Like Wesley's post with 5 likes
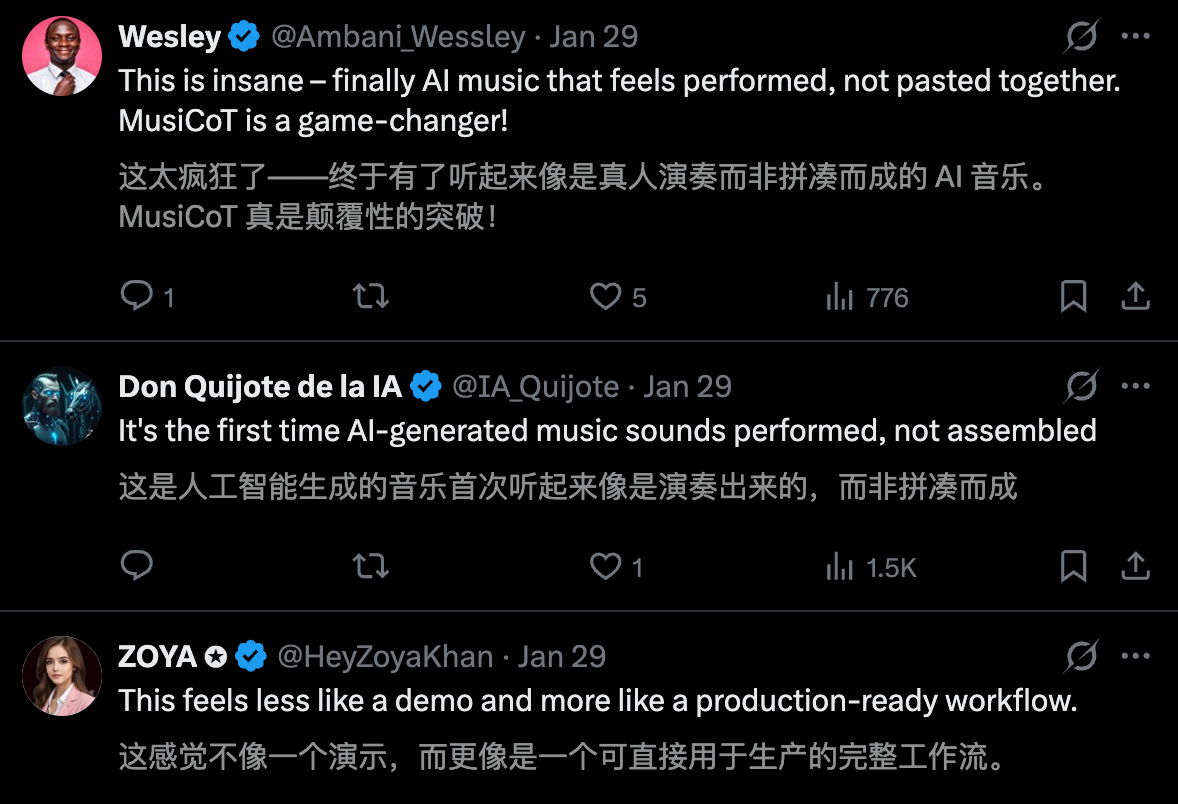The width and height of the screenshot is (1178, 804). pyautogui.click(x=605, y=297)
